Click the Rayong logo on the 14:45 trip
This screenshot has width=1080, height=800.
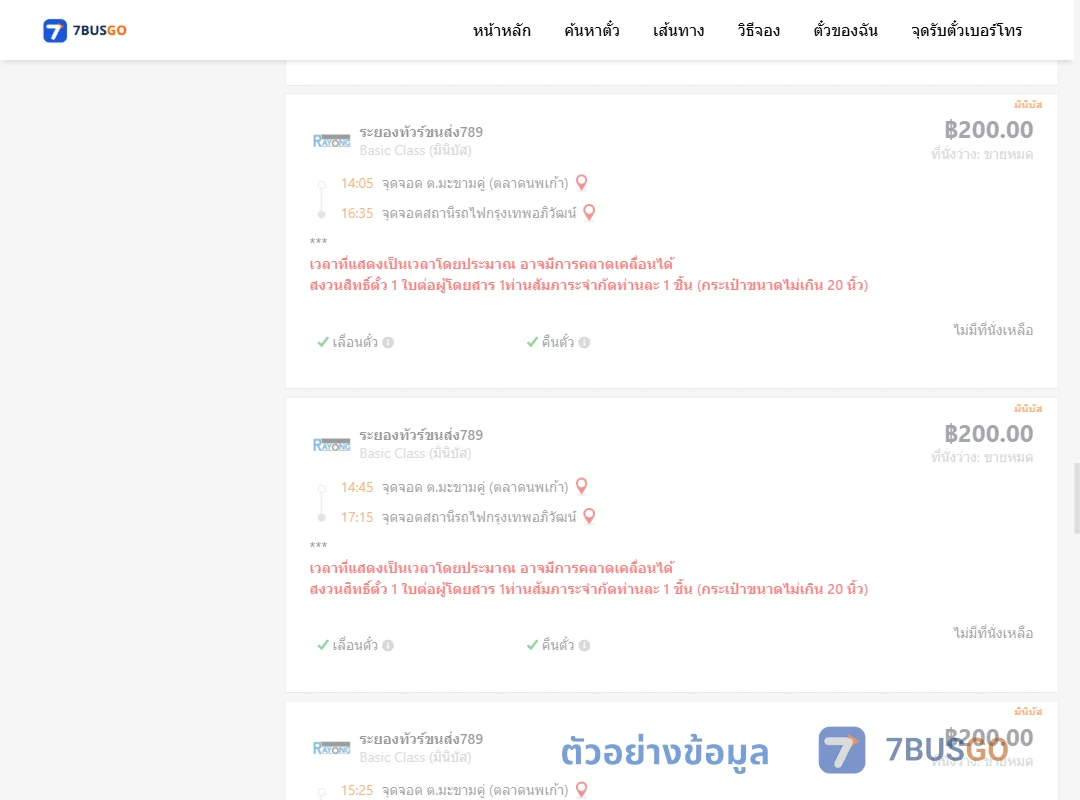331,444
